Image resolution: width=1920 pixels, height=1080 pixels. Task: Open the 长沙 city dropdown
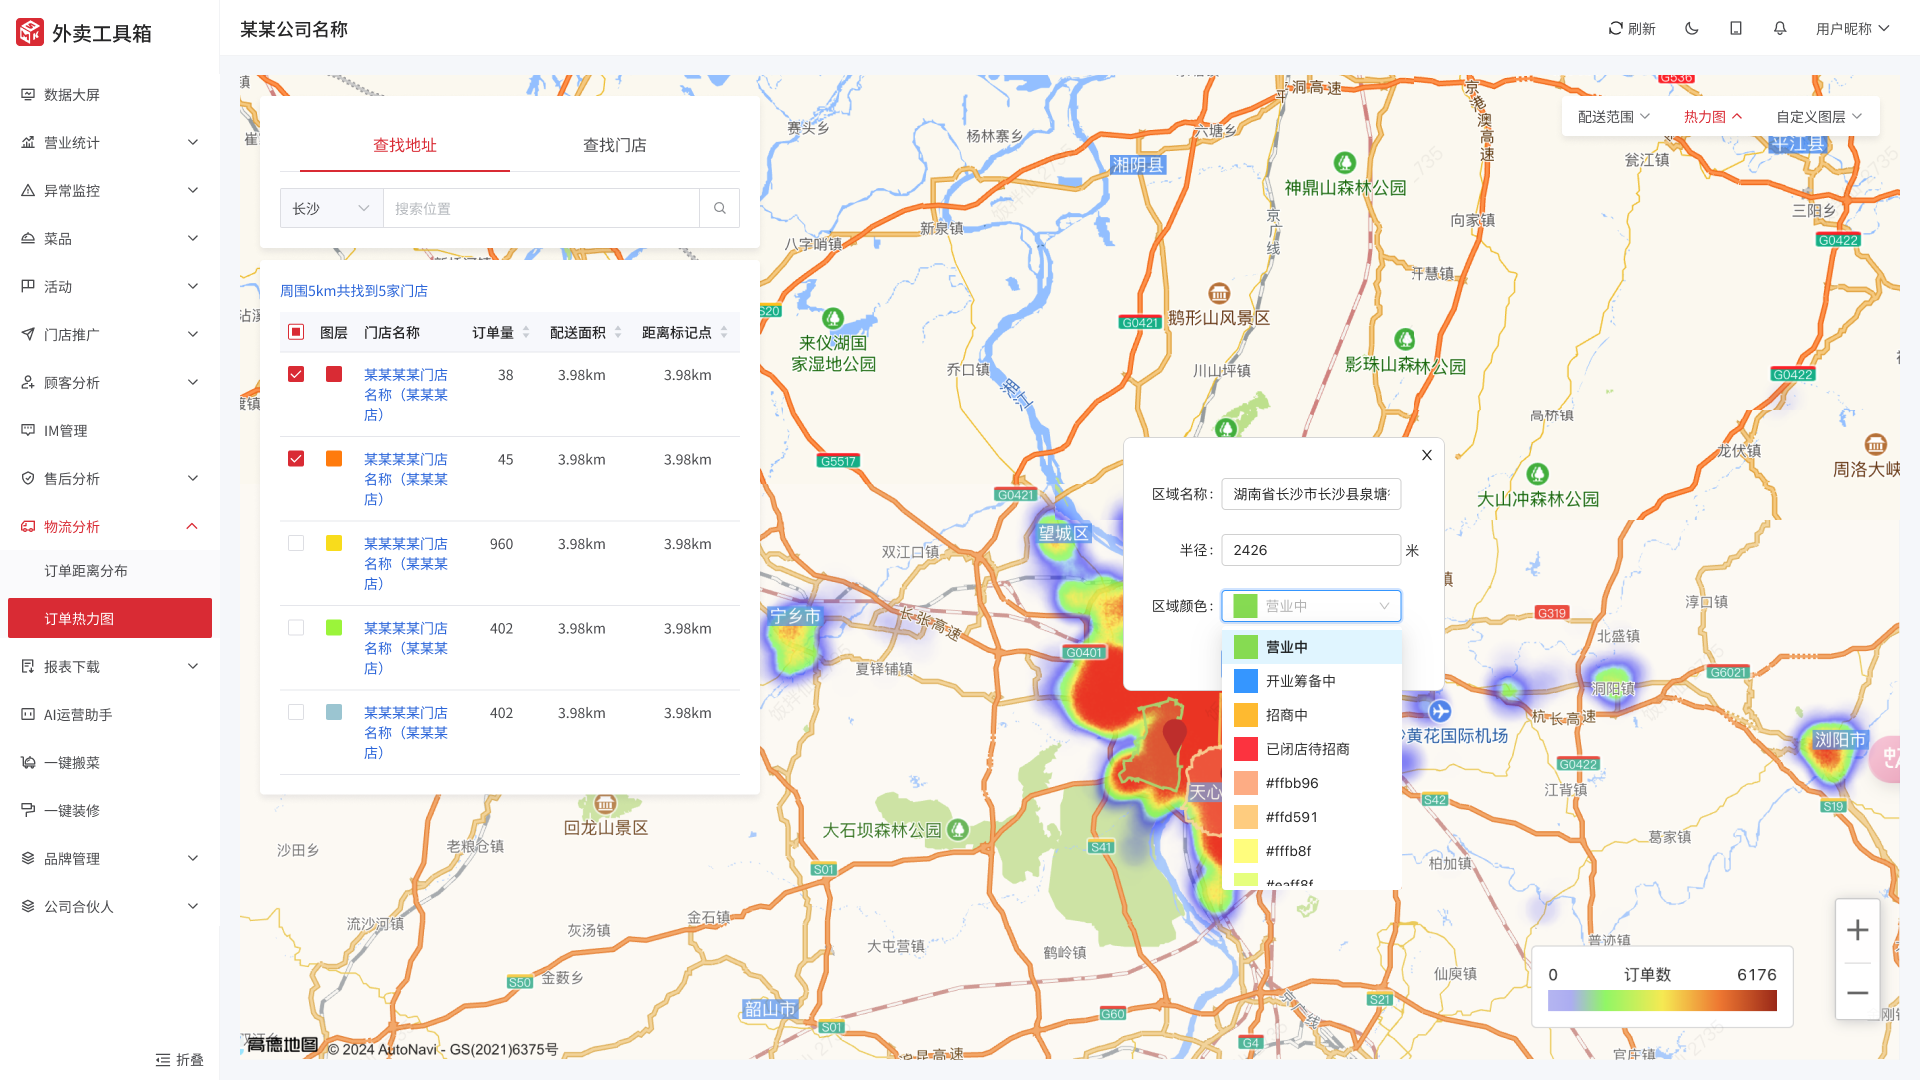coord(331,208)
